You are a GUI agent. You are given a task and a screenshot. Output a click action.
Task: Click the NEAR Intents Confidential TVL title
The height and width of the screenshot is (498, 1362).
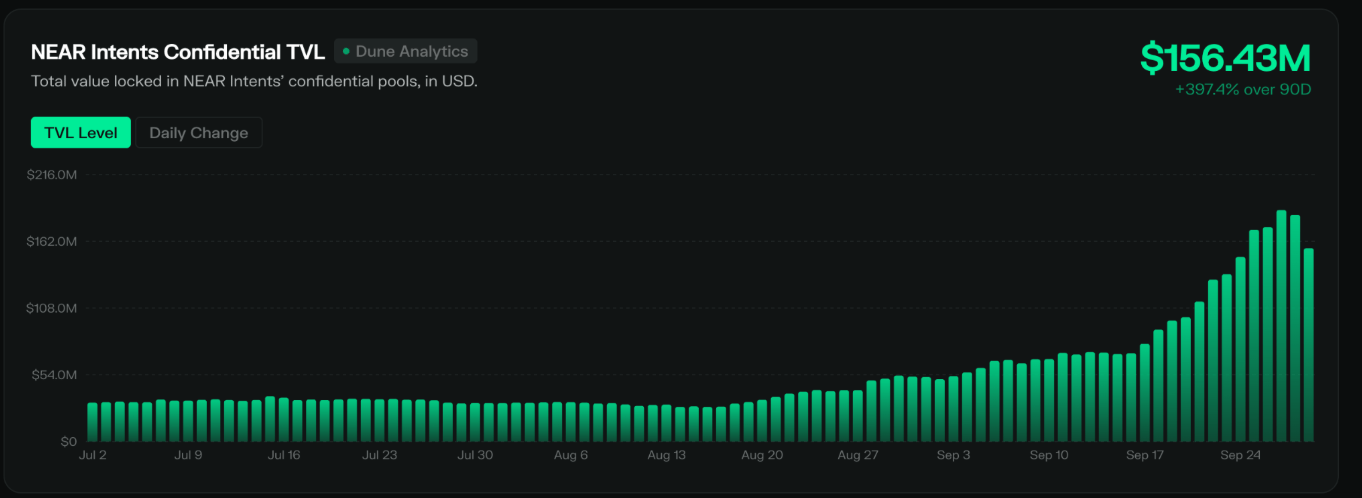[x=178, y=52]
